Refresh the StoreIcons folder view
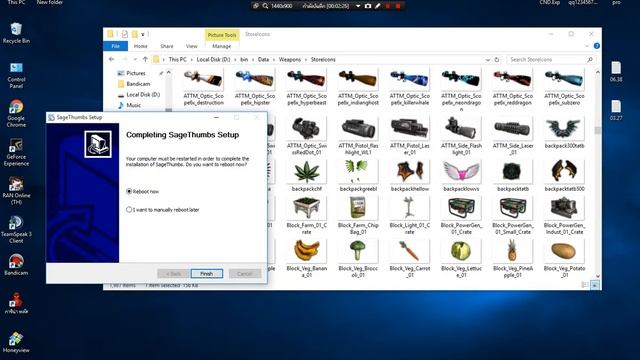Image resolution: width=640 pixels, height=360 pixels. [x=497, y=60]
